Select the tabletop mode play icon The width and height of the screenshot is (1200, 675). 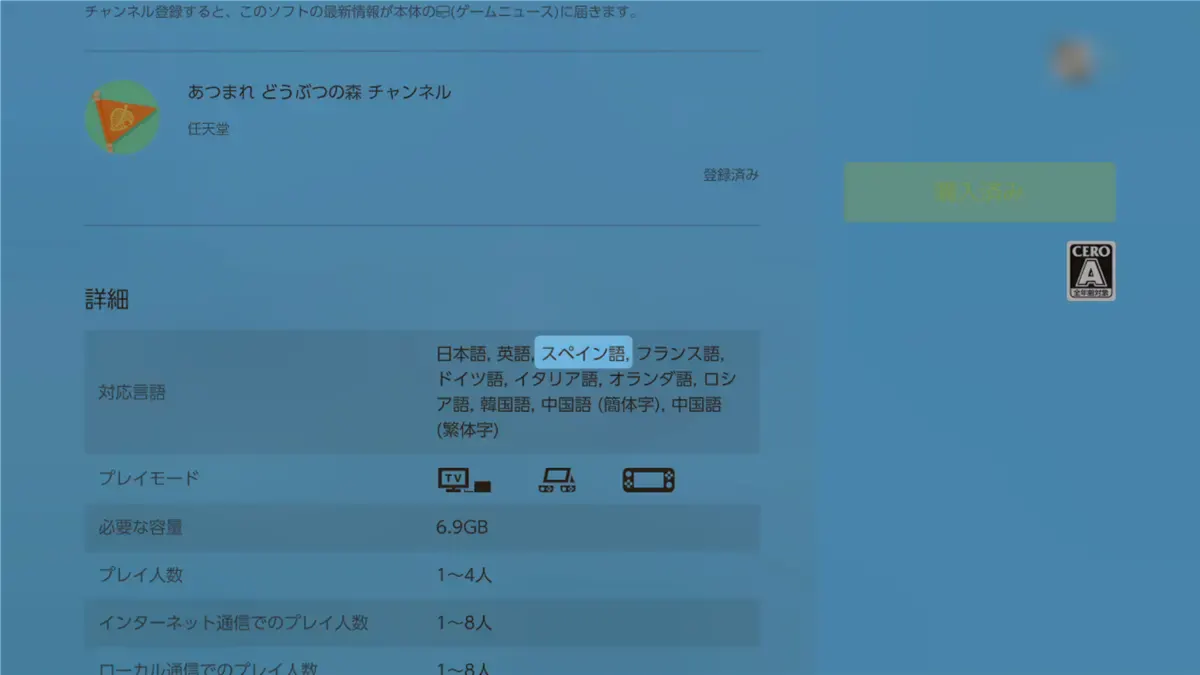pos(557,480)
